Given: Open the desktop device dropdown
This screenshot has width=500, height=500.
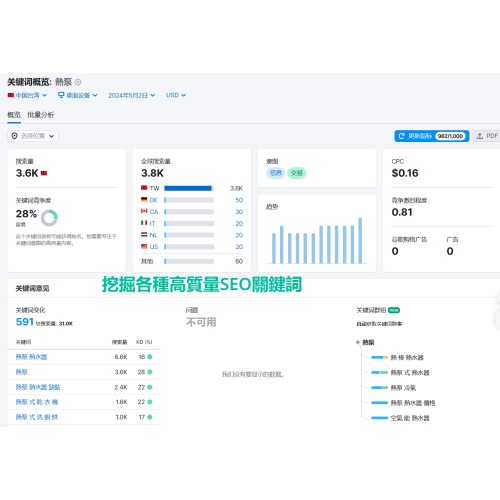Looking at the screenshot, I should click(x=78, y=95).
